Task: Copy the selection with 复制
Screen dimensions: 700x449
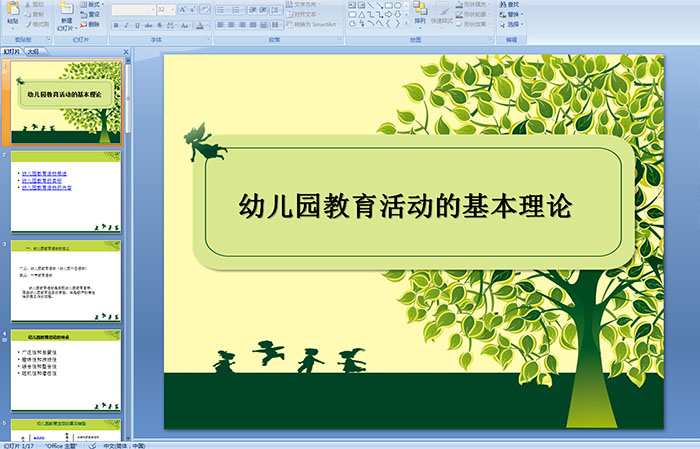Action: (34, 14)
